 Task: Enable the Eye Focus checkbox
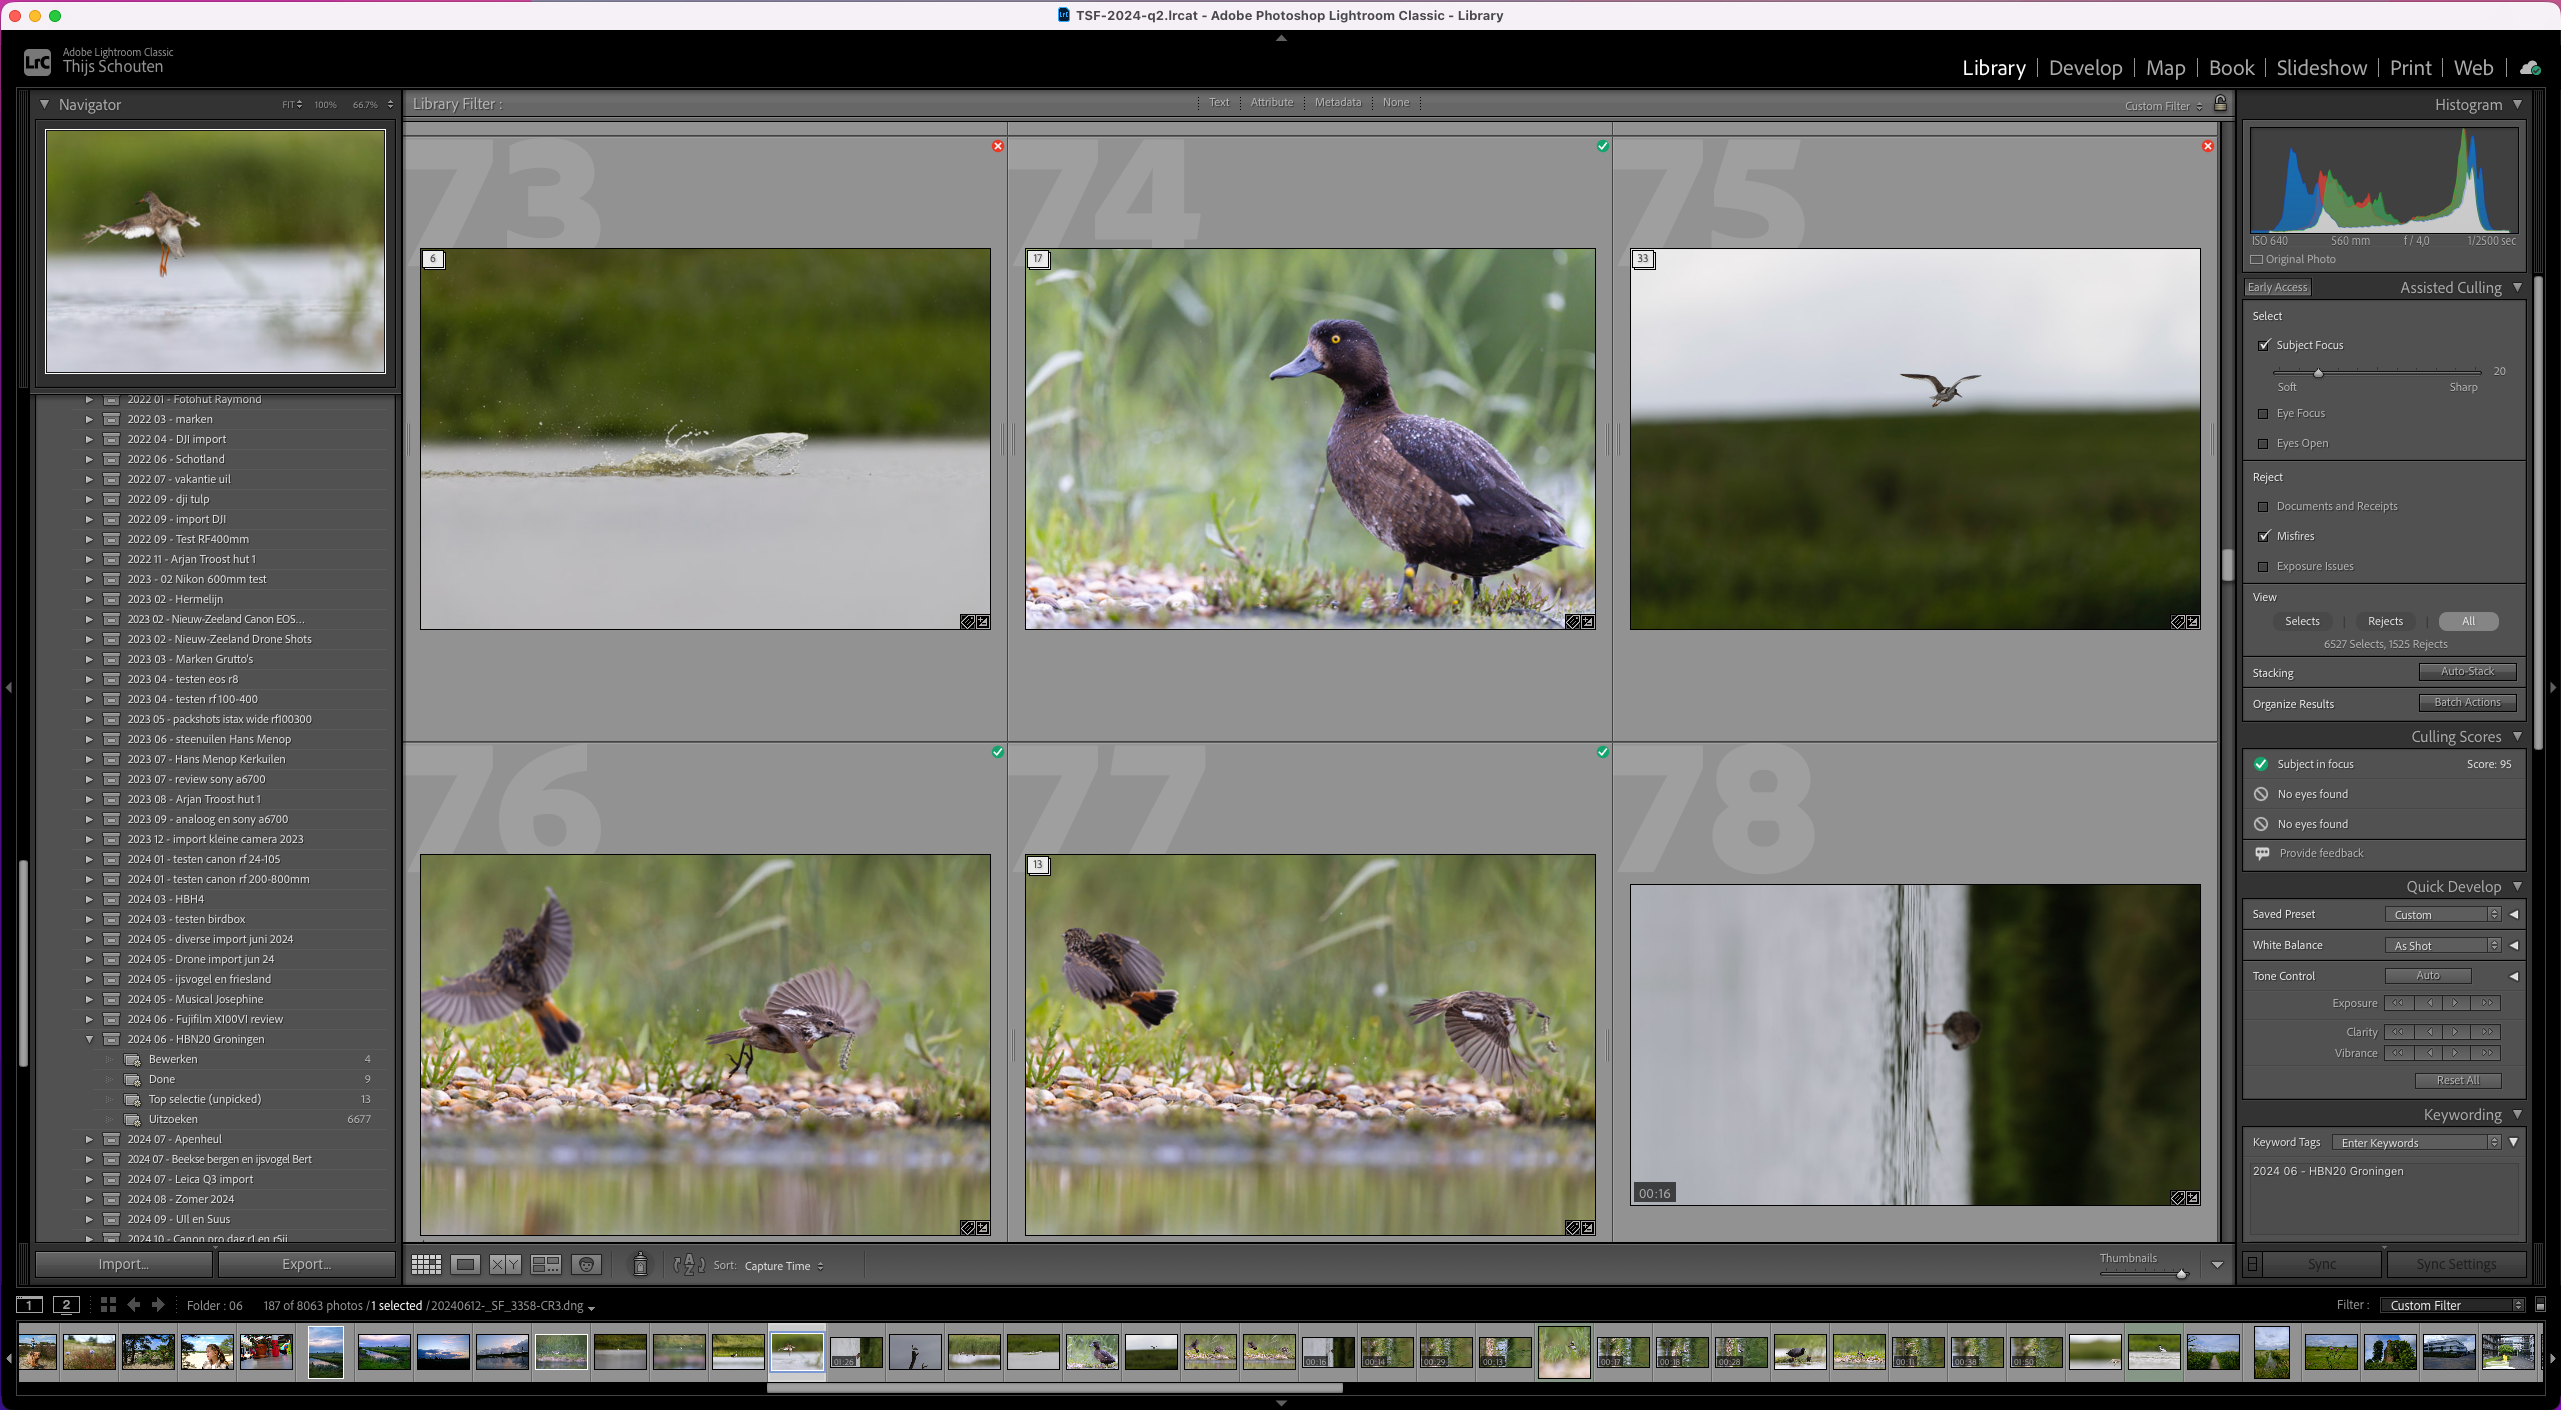(x=2265, y=413)
